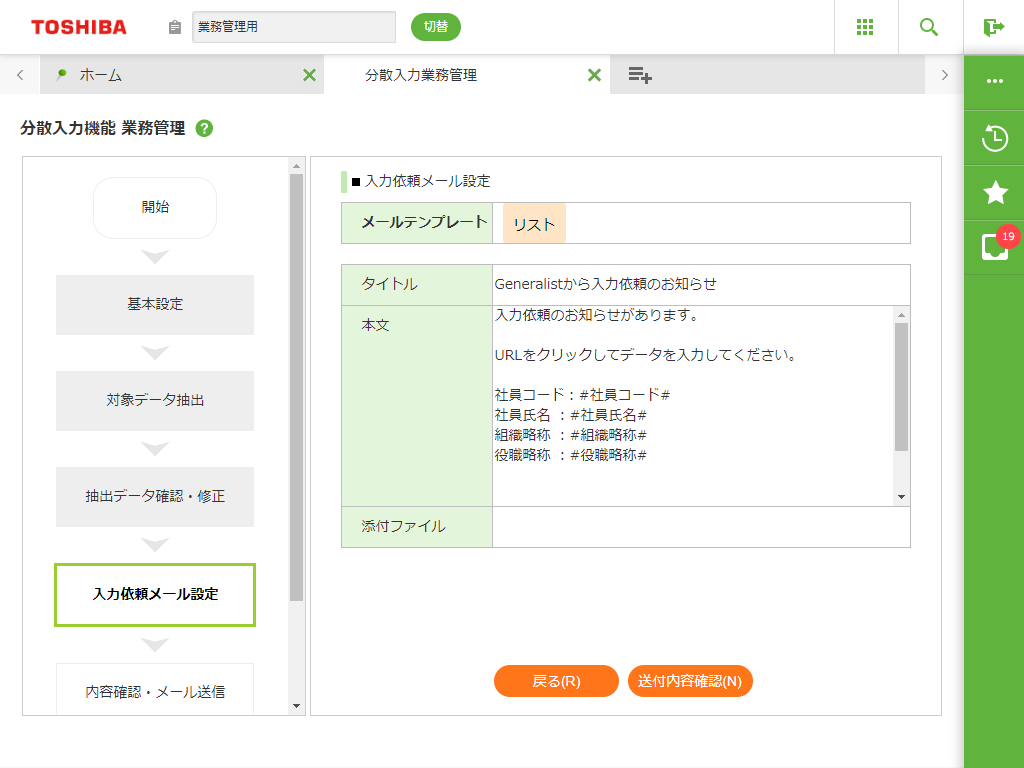Select the 分散入力業務管理 tab
This screenshot has width=1024, height=768.
pyautogui.click(x=440, y=75)
